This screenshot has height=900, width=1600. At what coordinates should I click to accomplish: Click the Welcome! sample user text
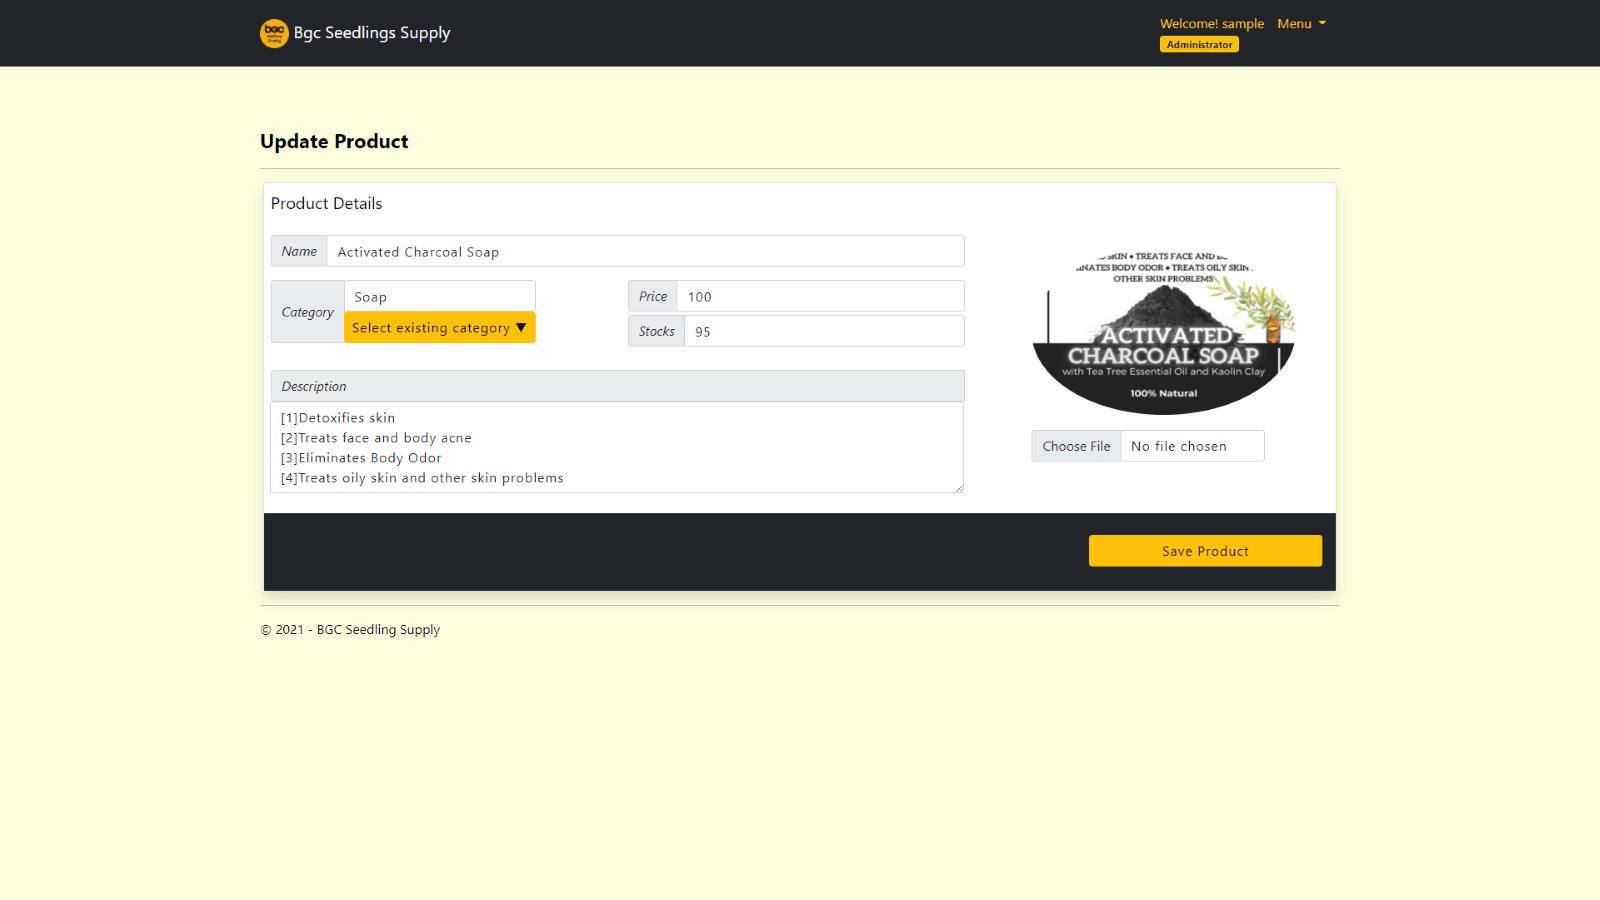1212,23
